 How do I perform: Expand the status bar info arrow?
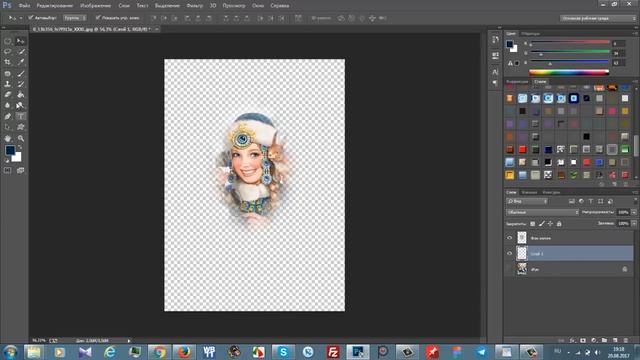(129, 340)
